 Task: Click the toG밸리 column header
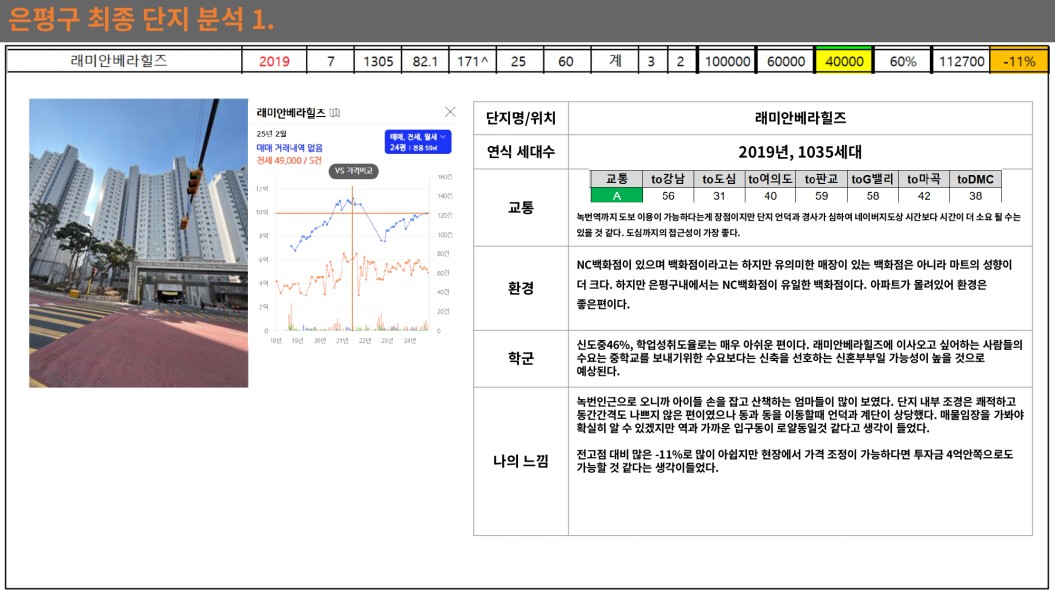point(873,179)
